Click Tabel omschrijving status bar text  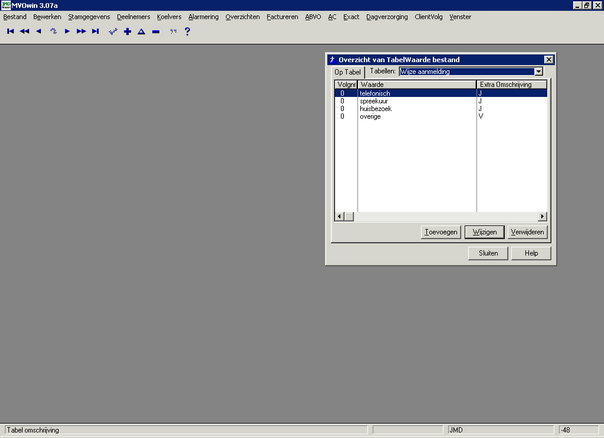(x=33, y=430)
